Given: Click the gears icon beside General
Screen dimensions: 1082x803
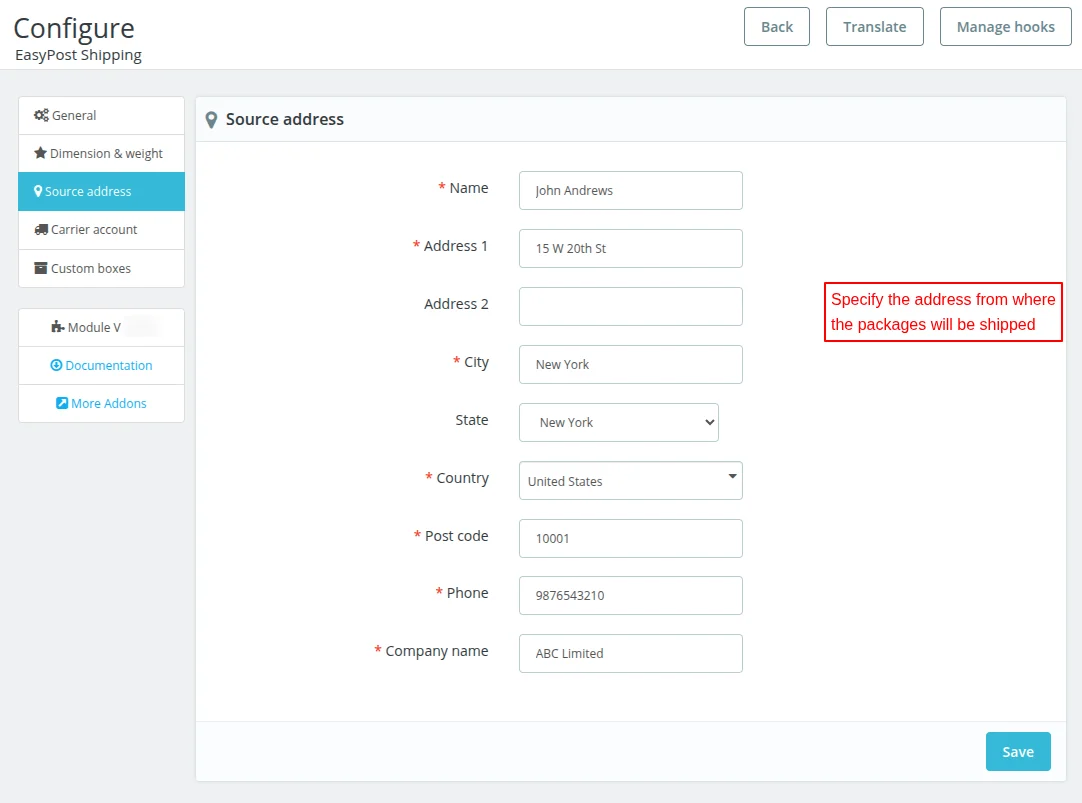Looking at the screenshot, I should click(x=41, y=115).
